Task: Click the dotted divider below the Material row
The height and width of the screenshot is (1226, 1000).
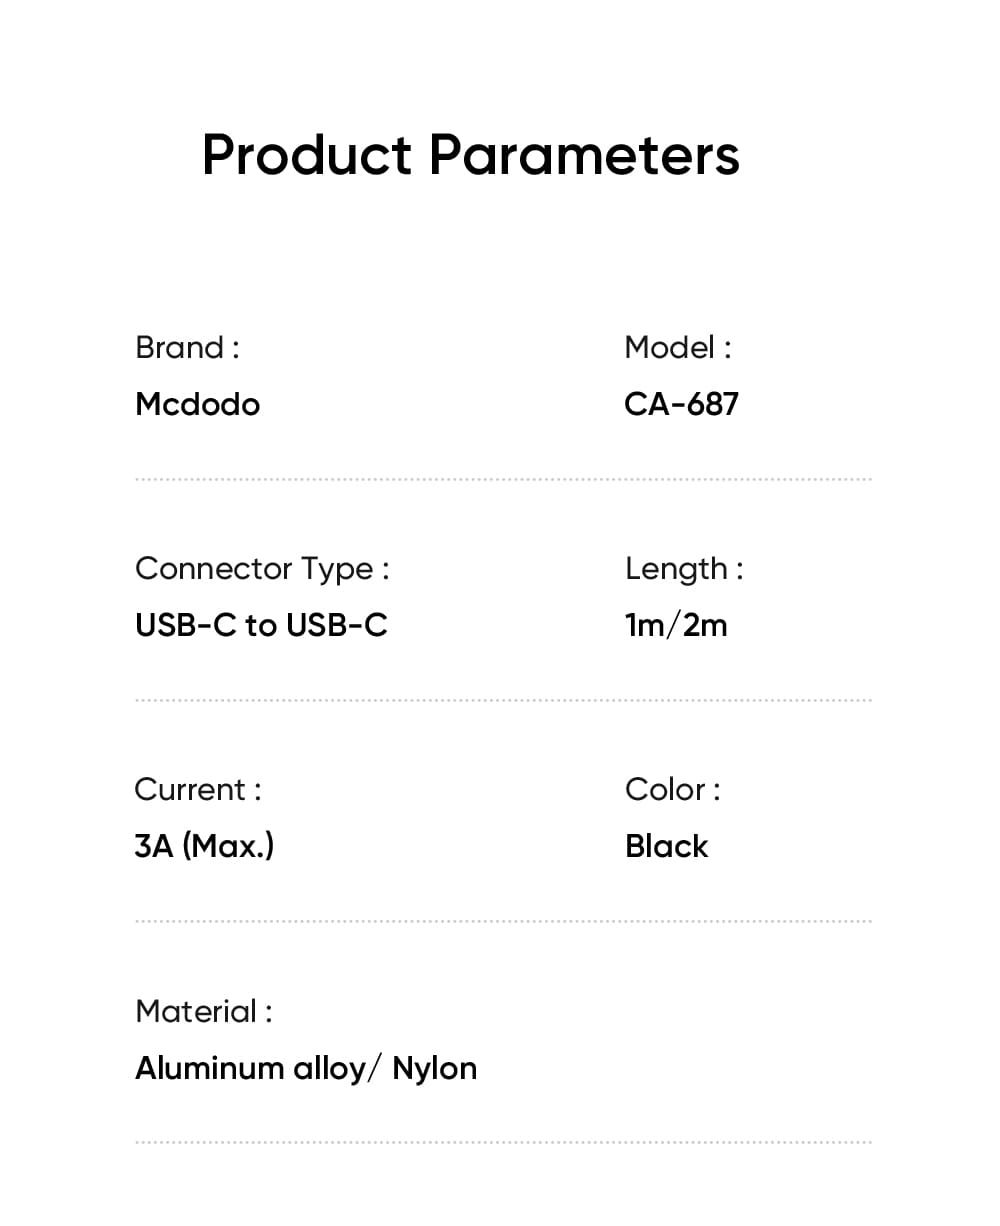Action: tap(502, 1142)
